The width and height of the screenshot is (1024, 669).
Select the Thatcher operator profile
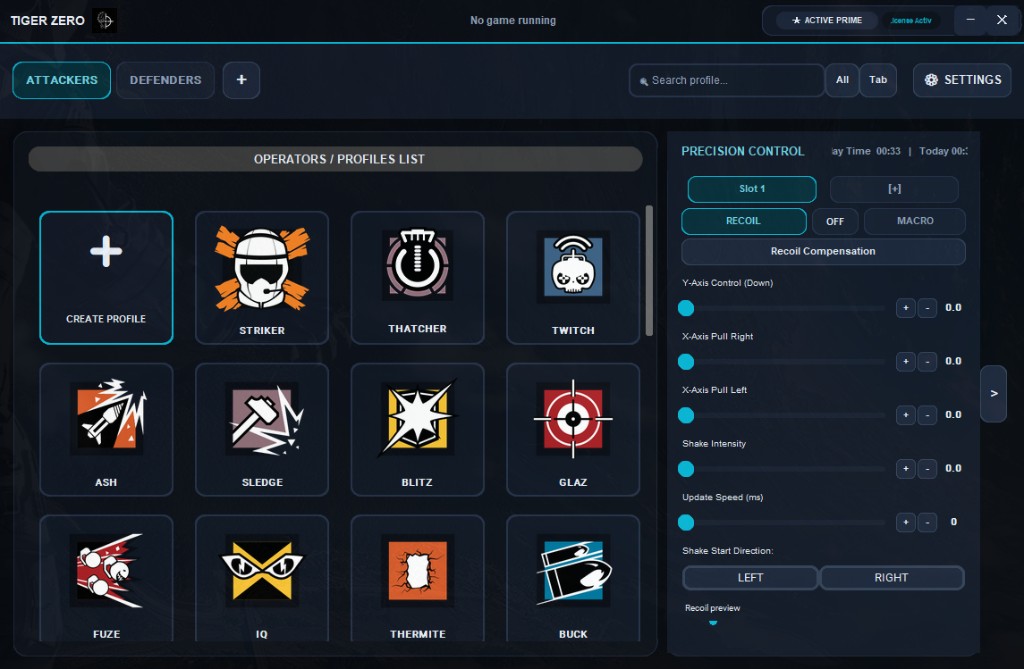coord(417,278)
